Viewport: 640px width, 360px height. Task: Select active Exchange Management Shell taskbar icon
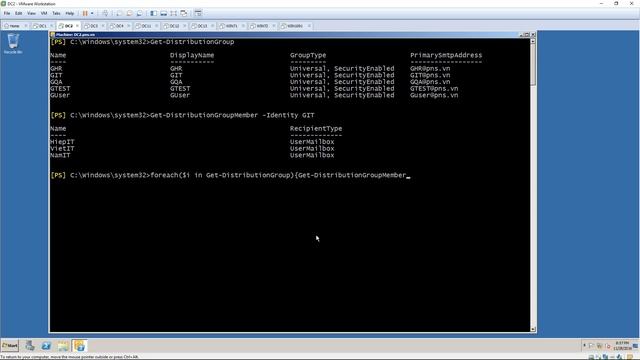click(80, 346)
